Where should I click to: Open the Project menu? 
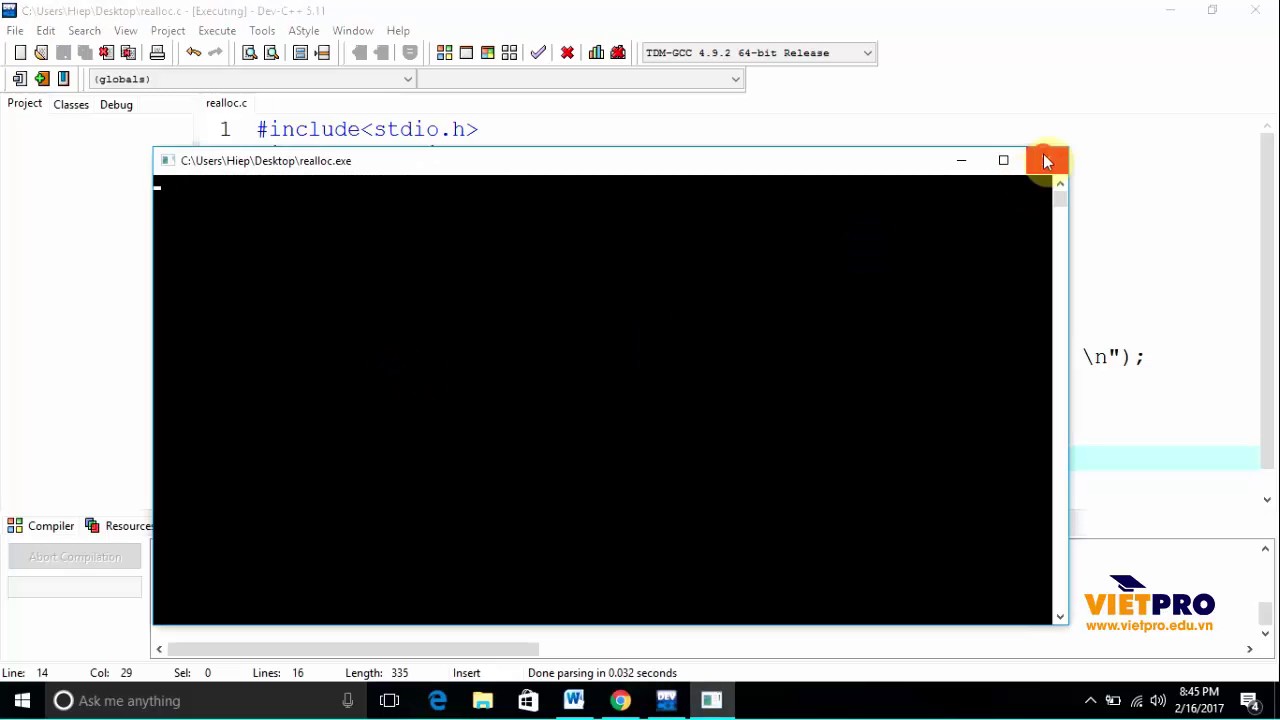coord(168,31)
